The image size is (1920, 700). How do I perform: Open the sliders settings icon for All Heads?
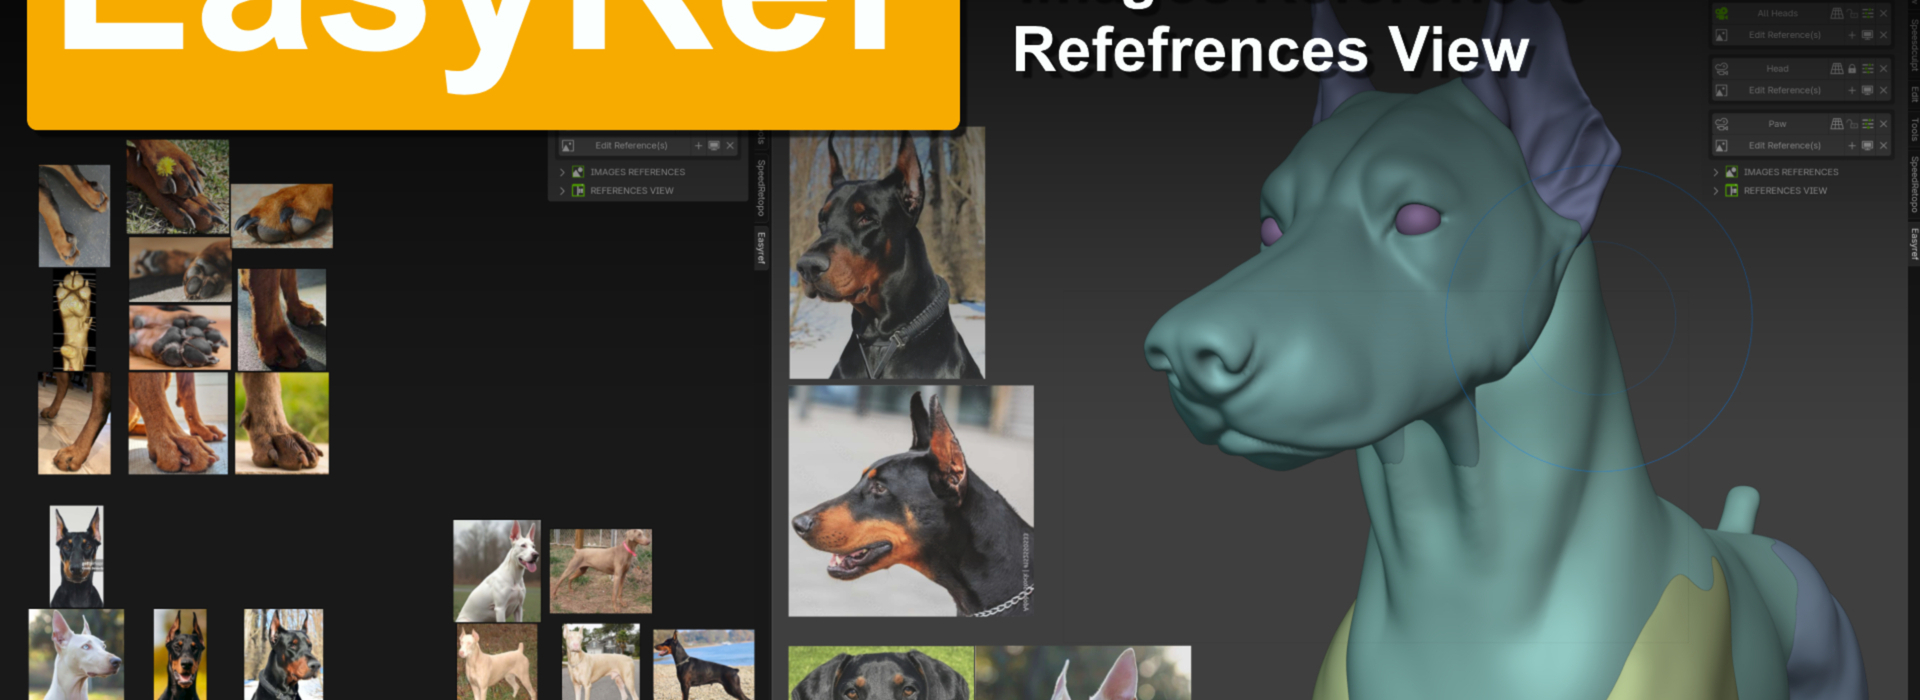[x=1868, y=13]
